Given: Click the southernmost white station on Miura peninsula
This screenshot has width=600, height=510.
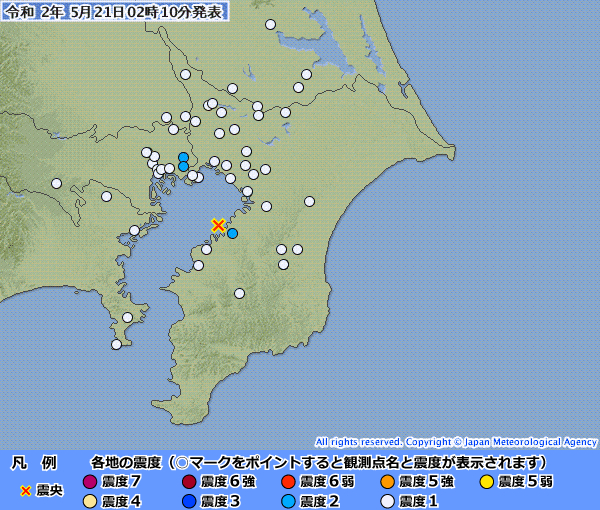Looking at the screenshot, I should [x=116, y=344].
